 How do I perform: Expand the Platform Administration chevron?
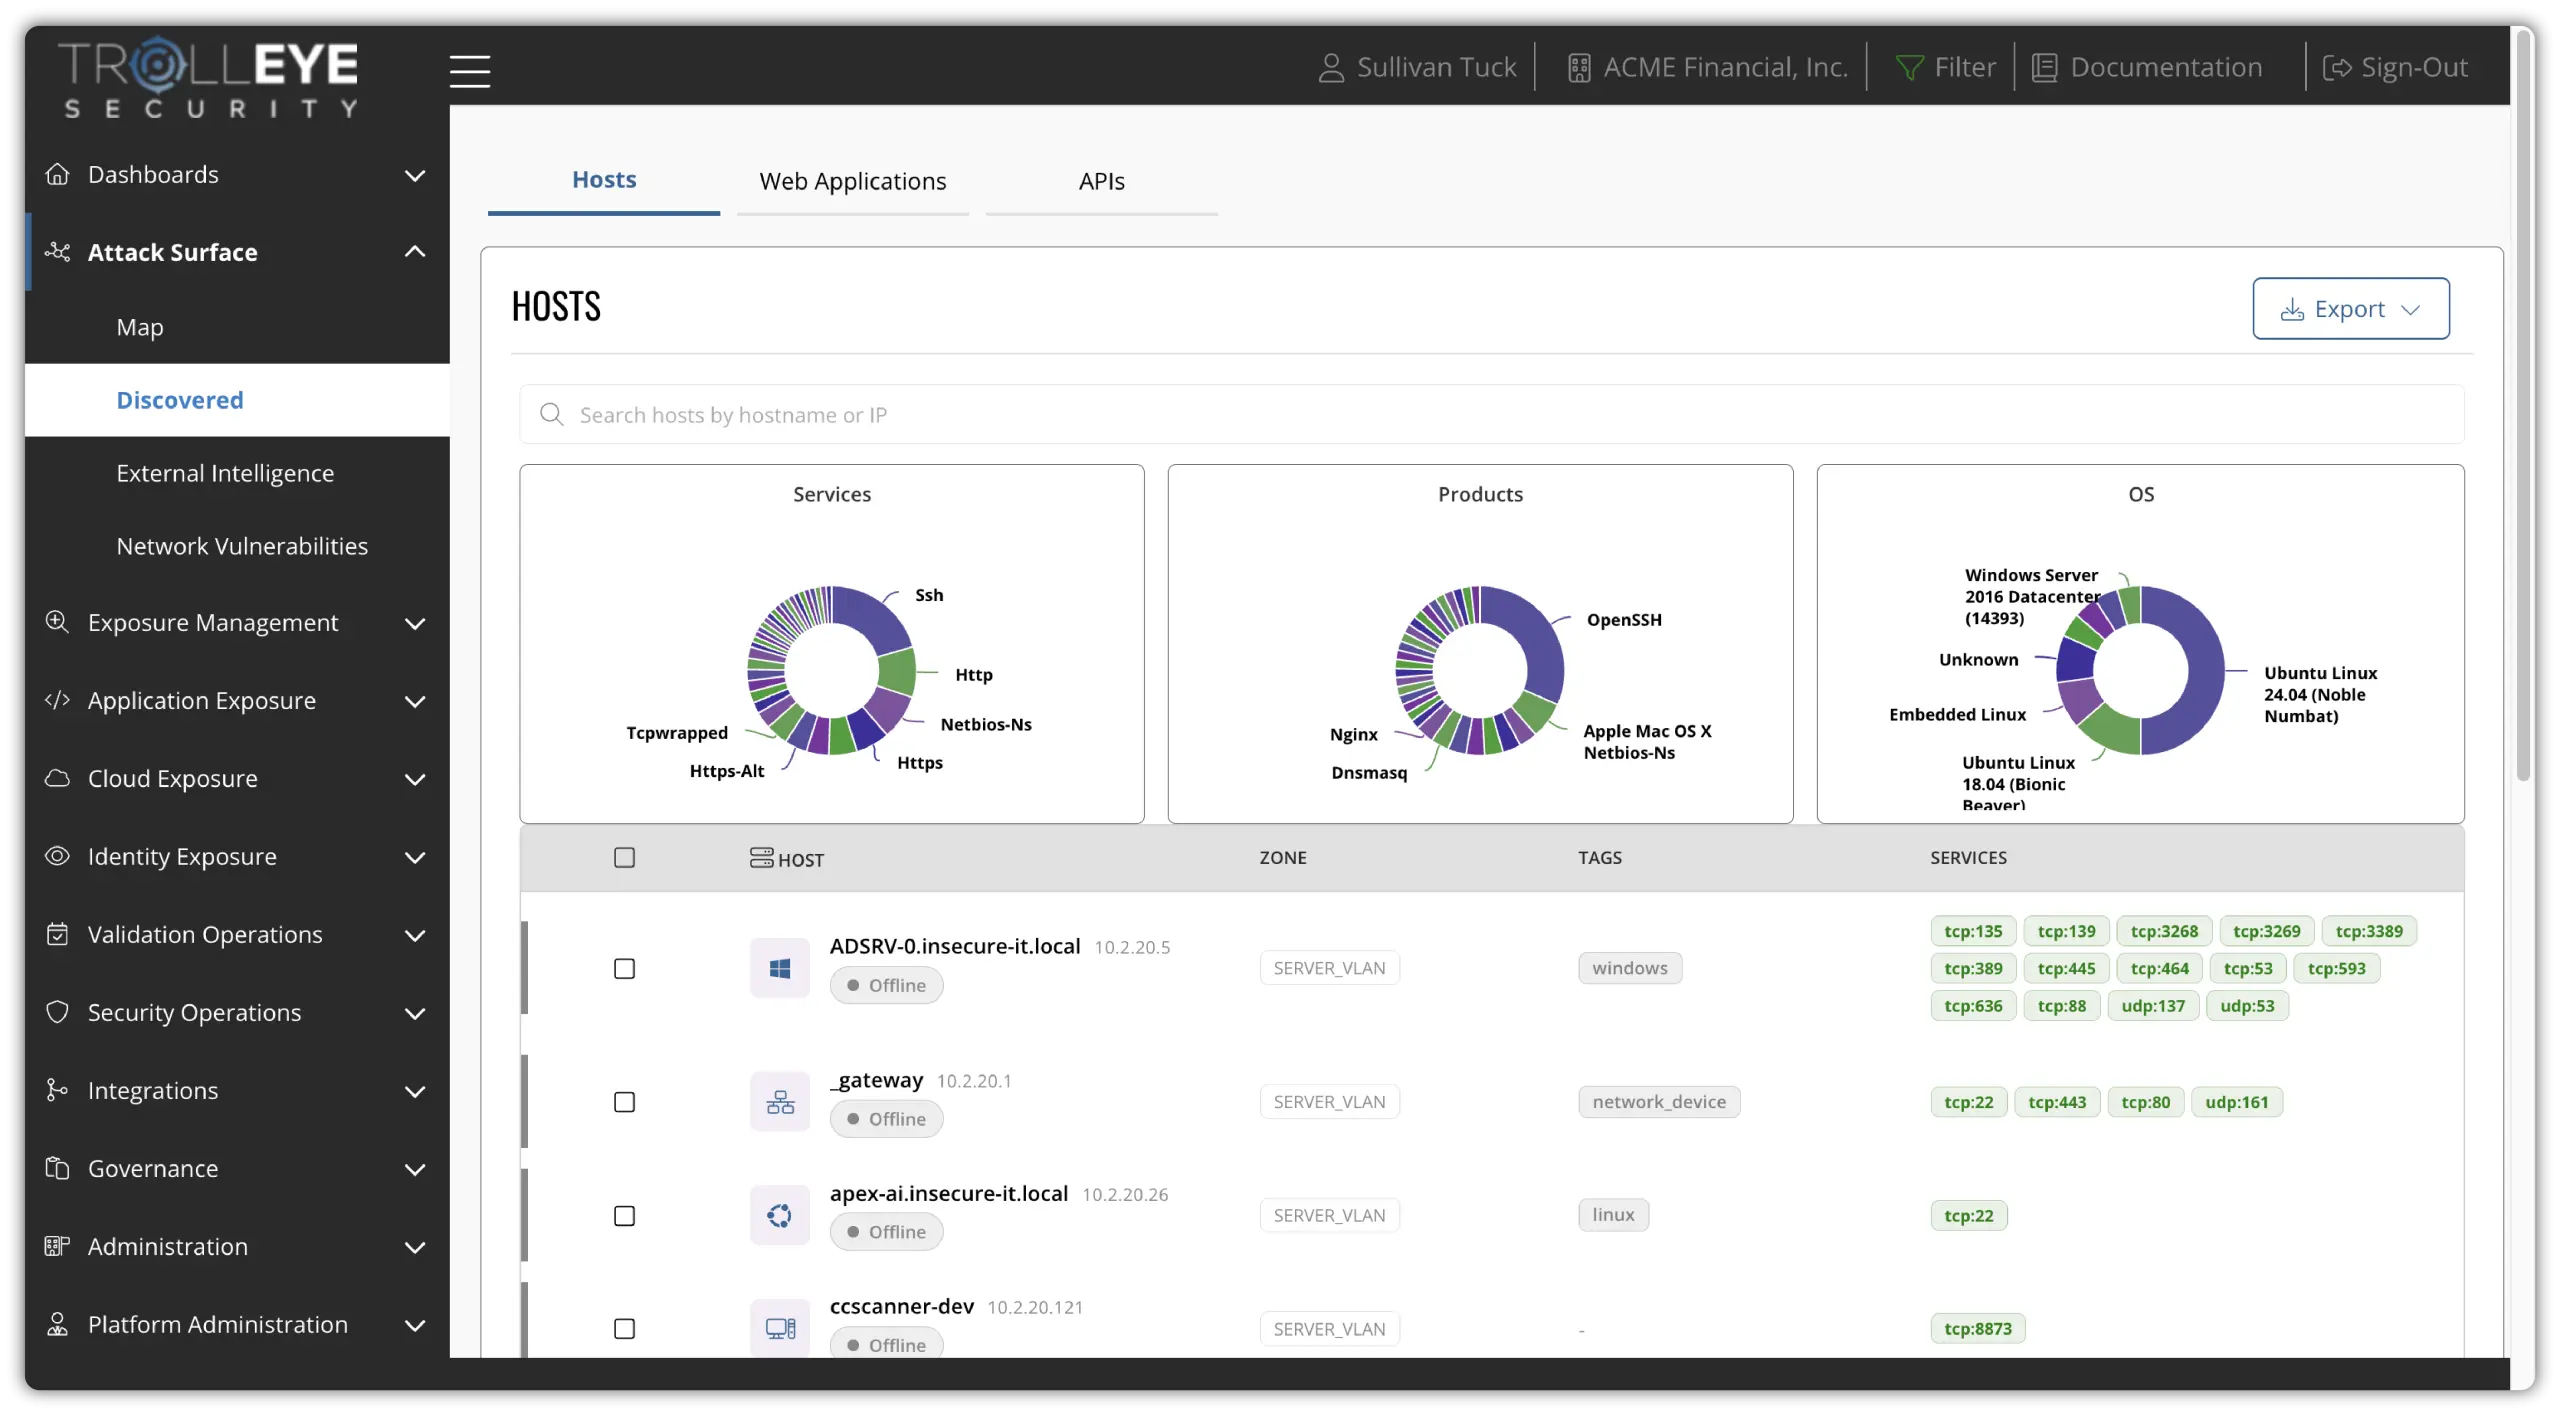(415, 1325)
